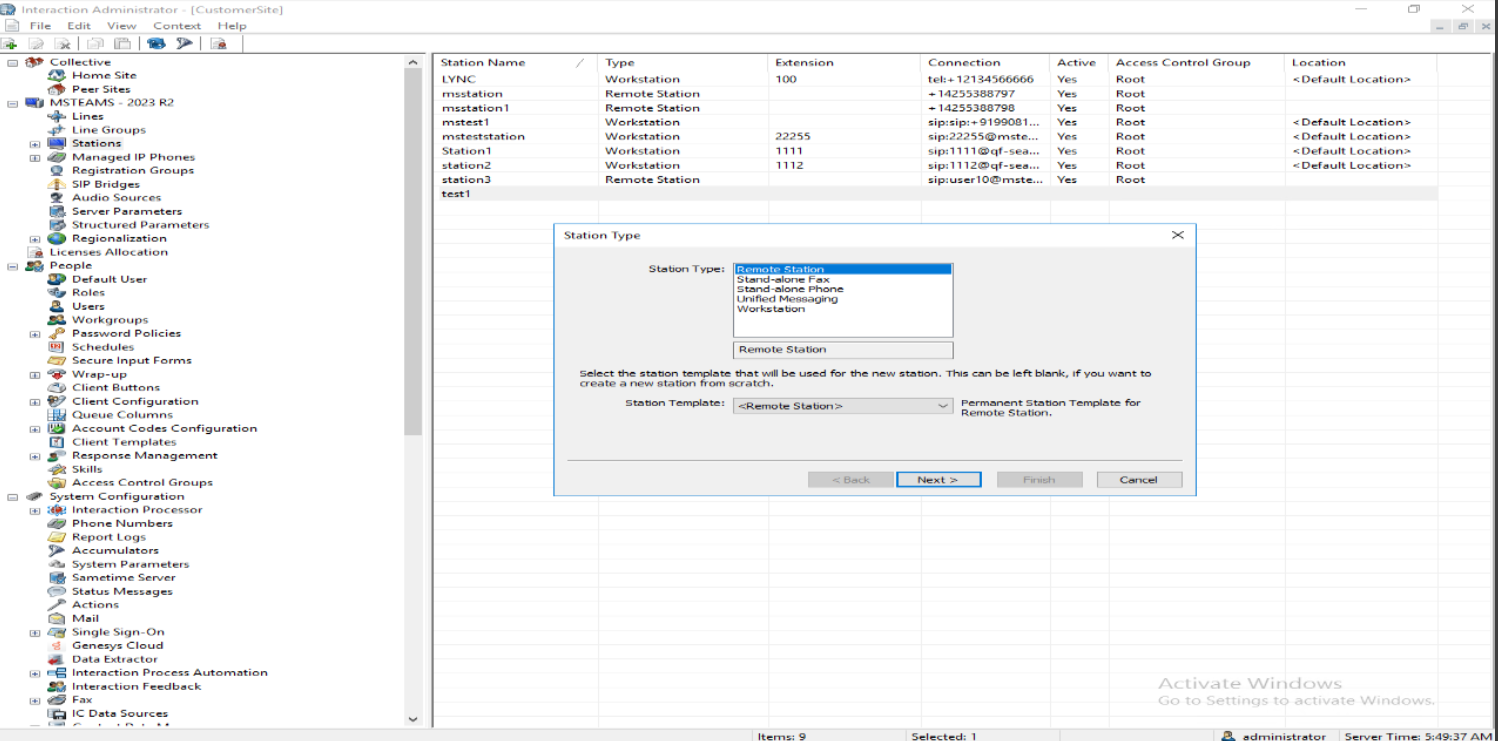Click the New item toolbar icon

point(9,44)
